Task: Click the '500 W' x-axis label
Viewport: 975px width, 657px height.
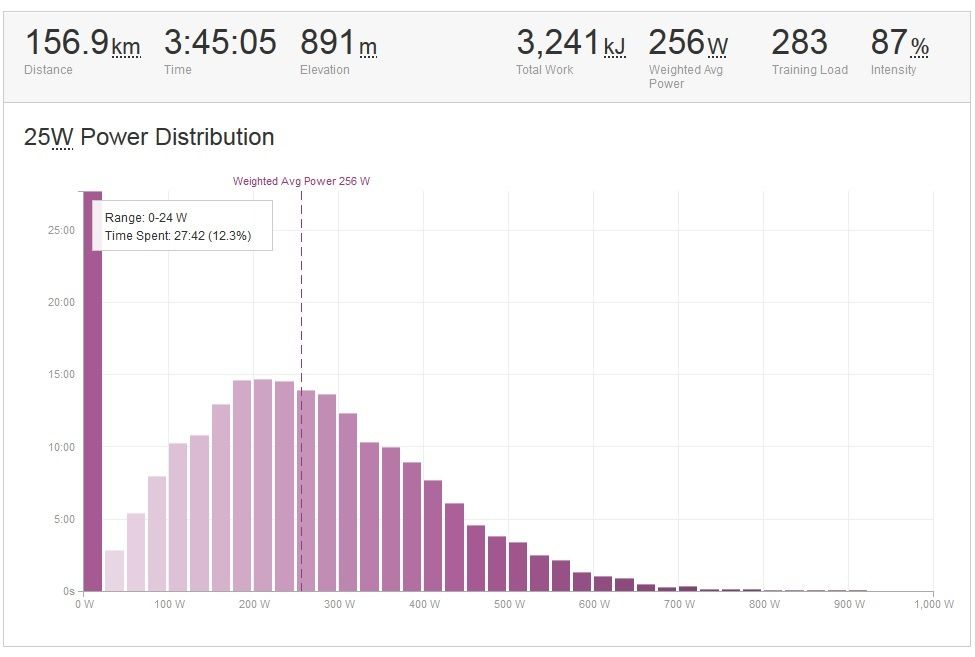Action: (x=509, y=604)
